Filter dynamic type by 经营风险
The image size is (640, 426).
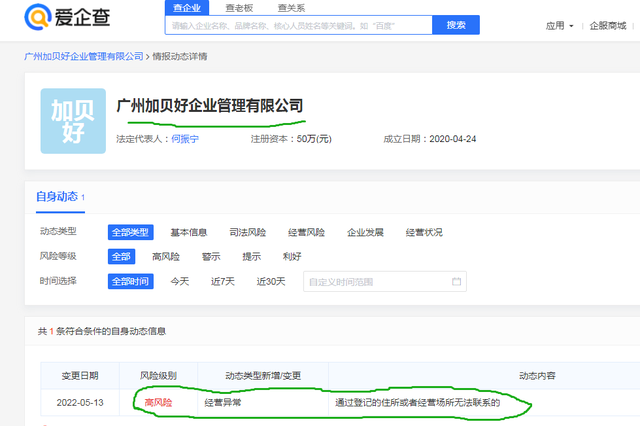[x=306, y=232]
